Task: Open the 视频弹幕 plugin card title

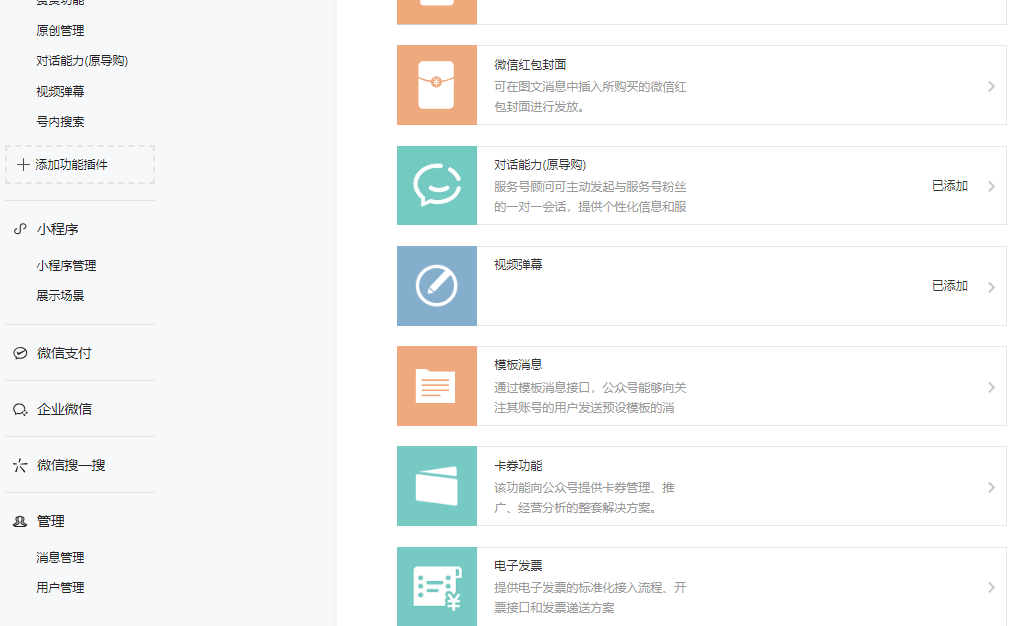Action: (518, 264)
